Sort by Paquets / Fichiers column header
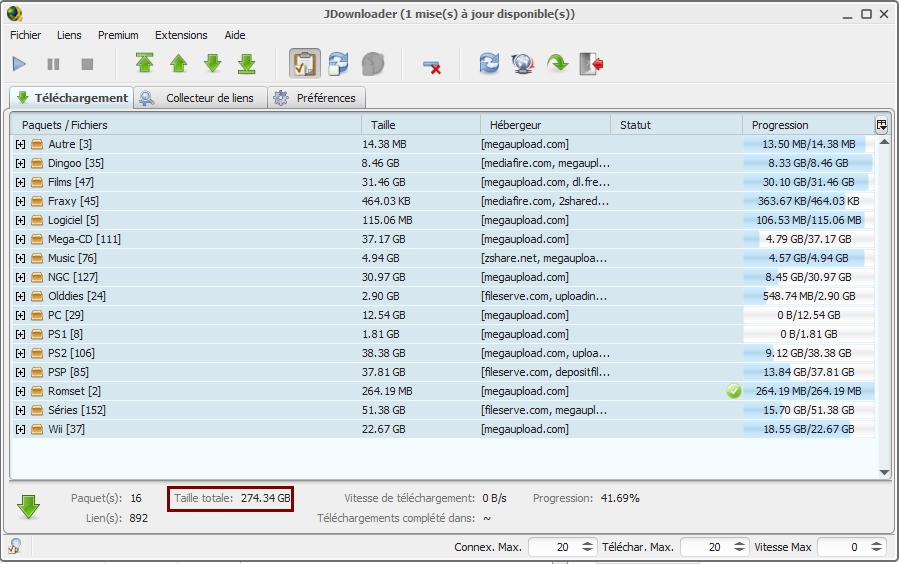 tap(186, 125)
